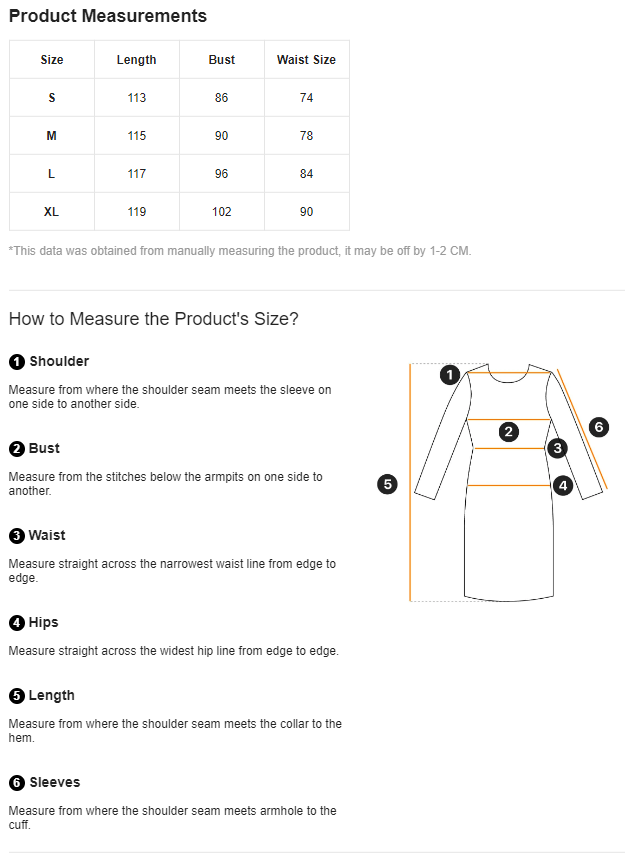Select marker 1 on the dress diagram
This screenshot has width=638, height=861.
(x=451, y=375)
